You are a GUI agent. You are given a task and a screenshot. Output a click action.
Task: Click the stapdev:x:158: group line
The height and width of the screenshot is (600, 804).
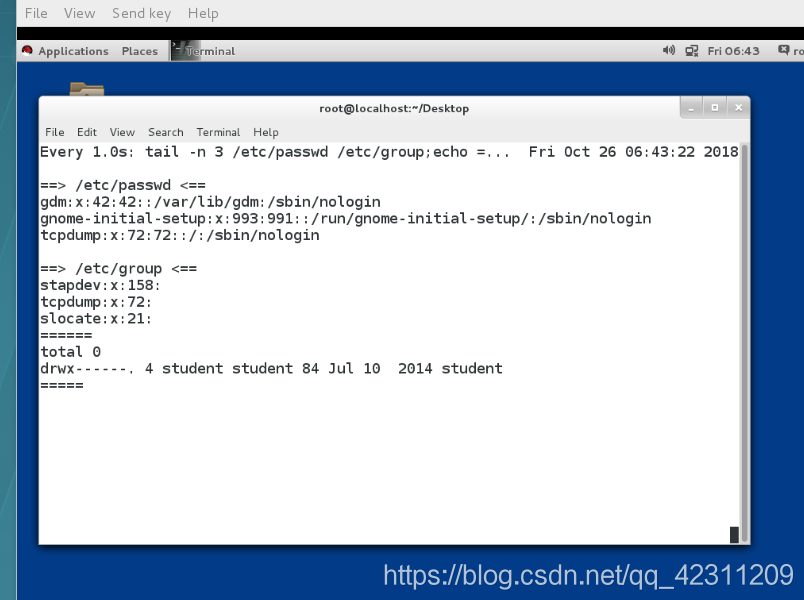click(x=100, y=285)
